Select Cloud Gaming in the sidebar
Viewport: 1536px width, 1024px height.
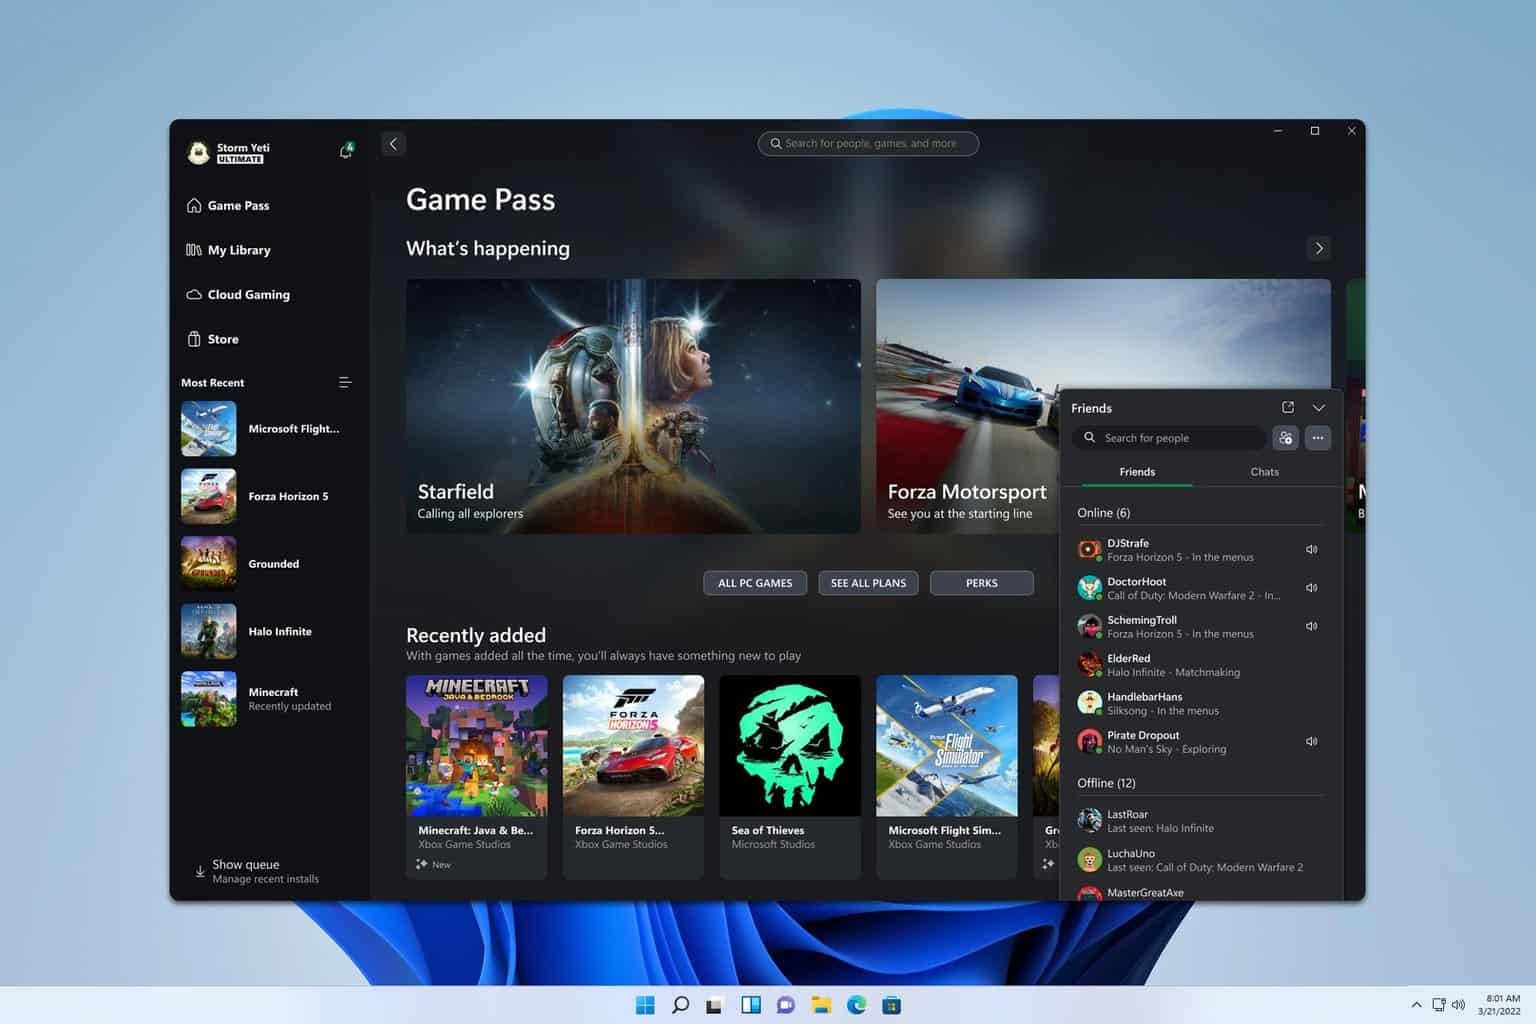pyautogui.click(x=238, y=294)
